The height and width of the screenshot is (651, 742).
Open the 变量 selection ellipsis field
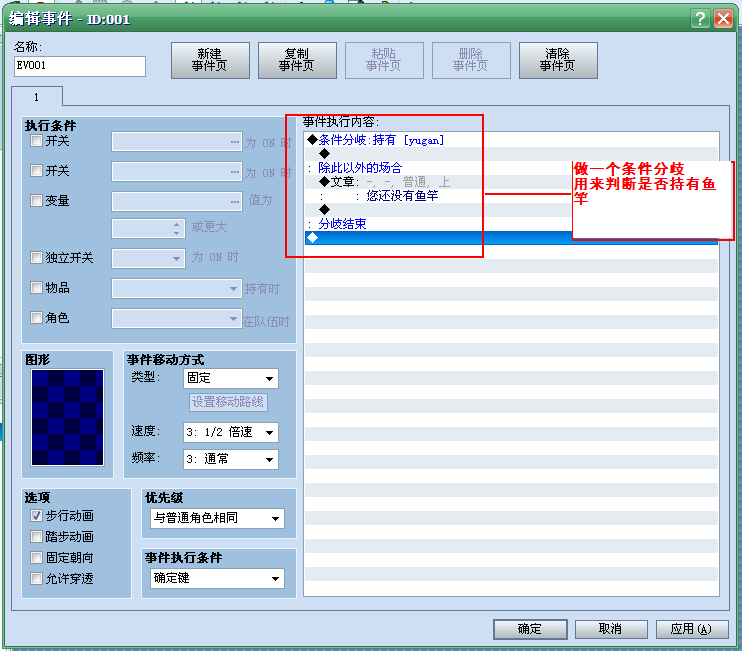tap(177, 202)
